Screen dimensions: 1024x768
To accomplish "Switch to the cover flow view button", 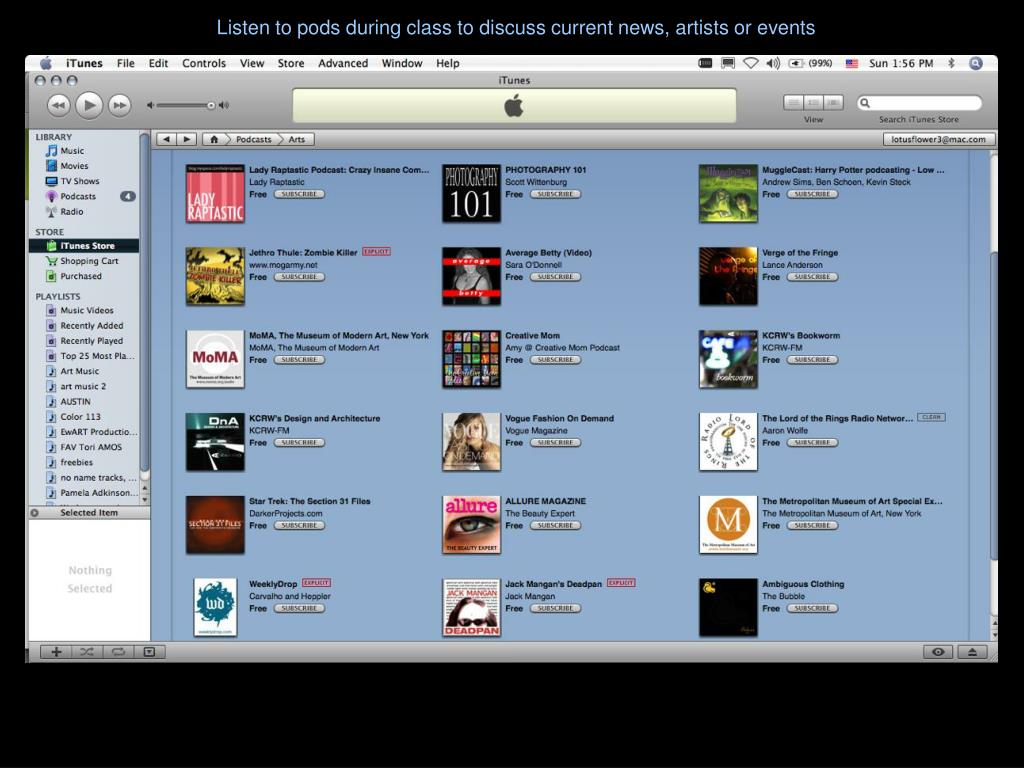I will (833, 103).
